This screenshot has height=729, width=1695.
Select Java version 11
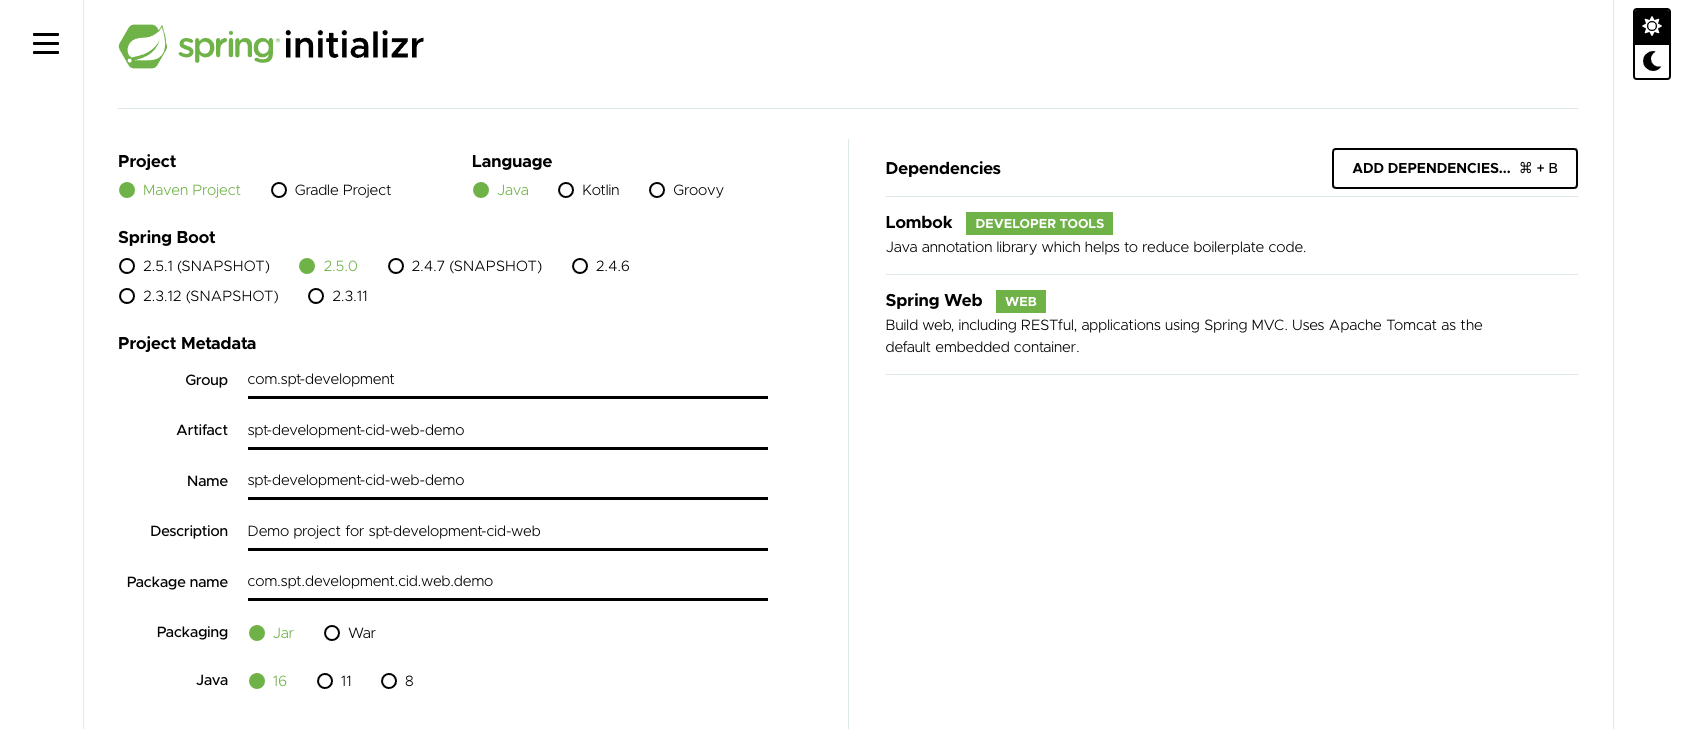click(334, 681)
